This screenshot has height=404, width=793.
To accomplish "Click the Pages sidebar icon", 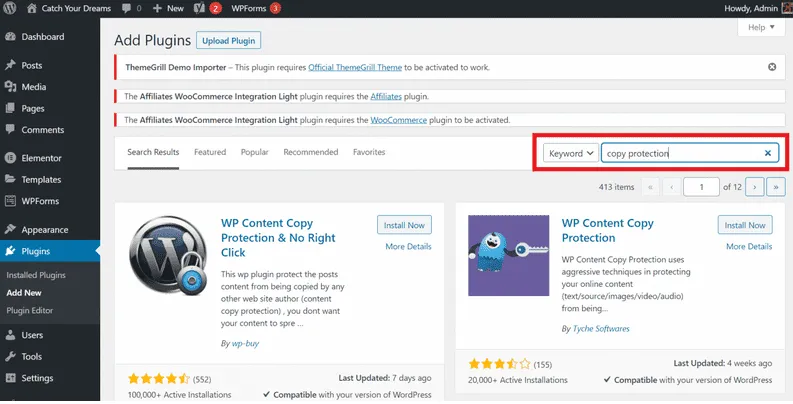I will point(10,108).
